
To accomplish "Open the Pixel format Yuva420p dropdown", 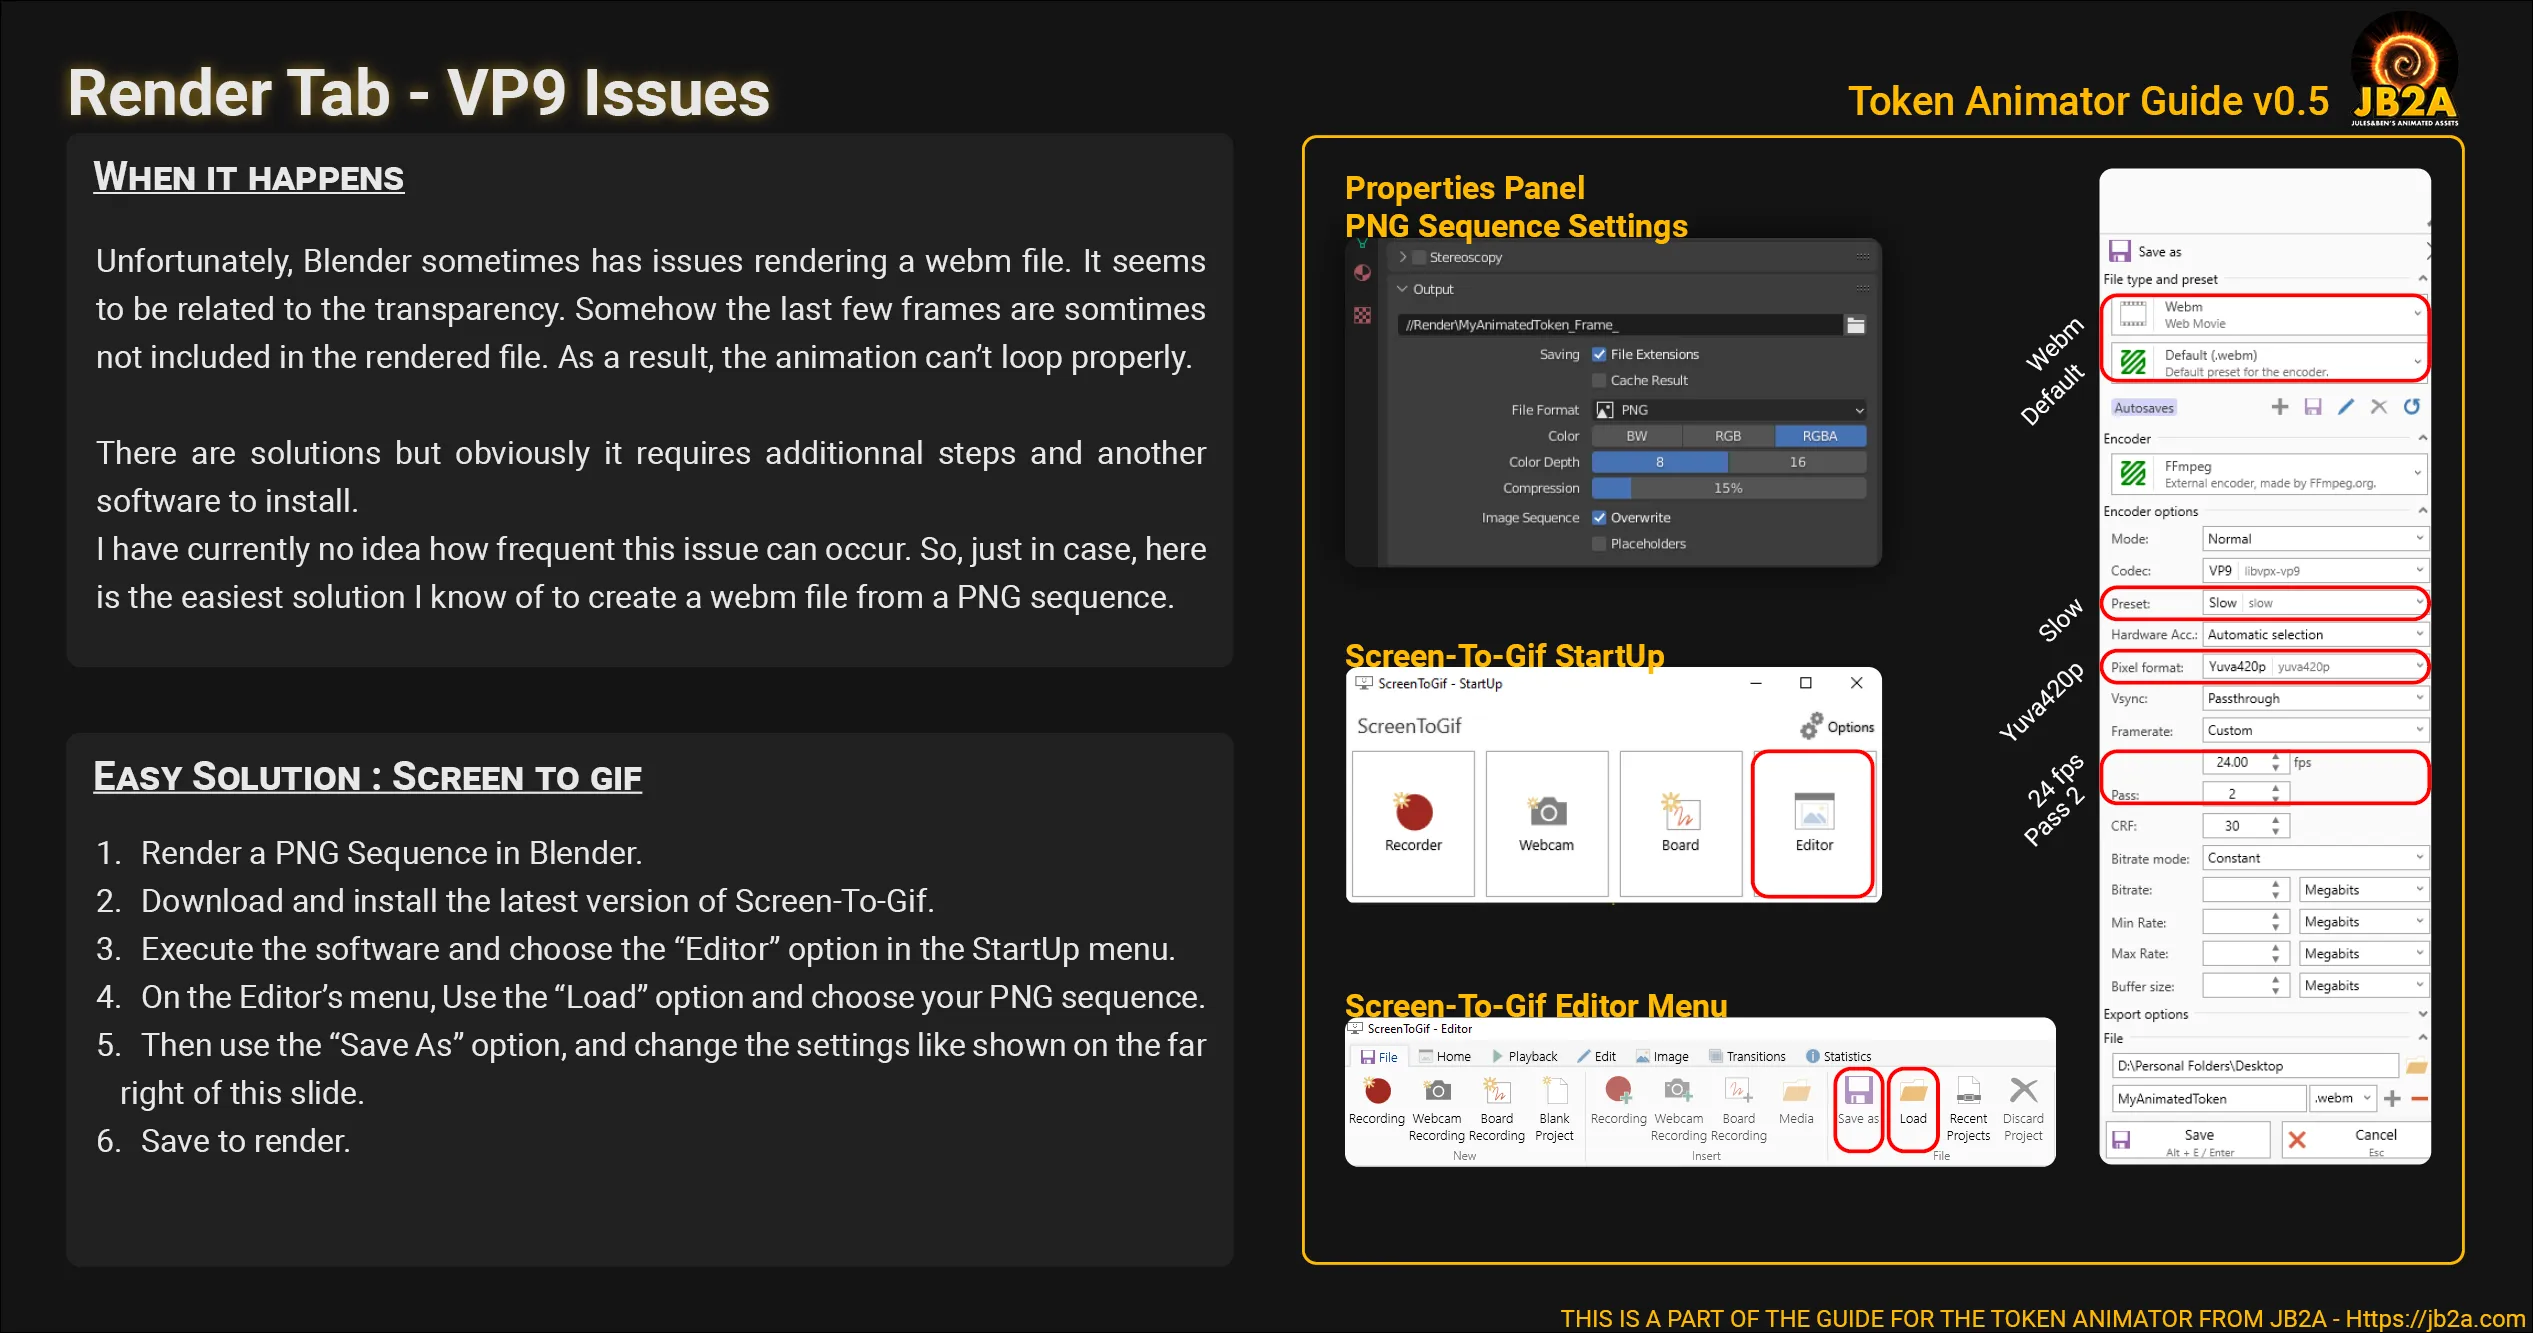I will pyautogui.click(x=2315, y=667).
